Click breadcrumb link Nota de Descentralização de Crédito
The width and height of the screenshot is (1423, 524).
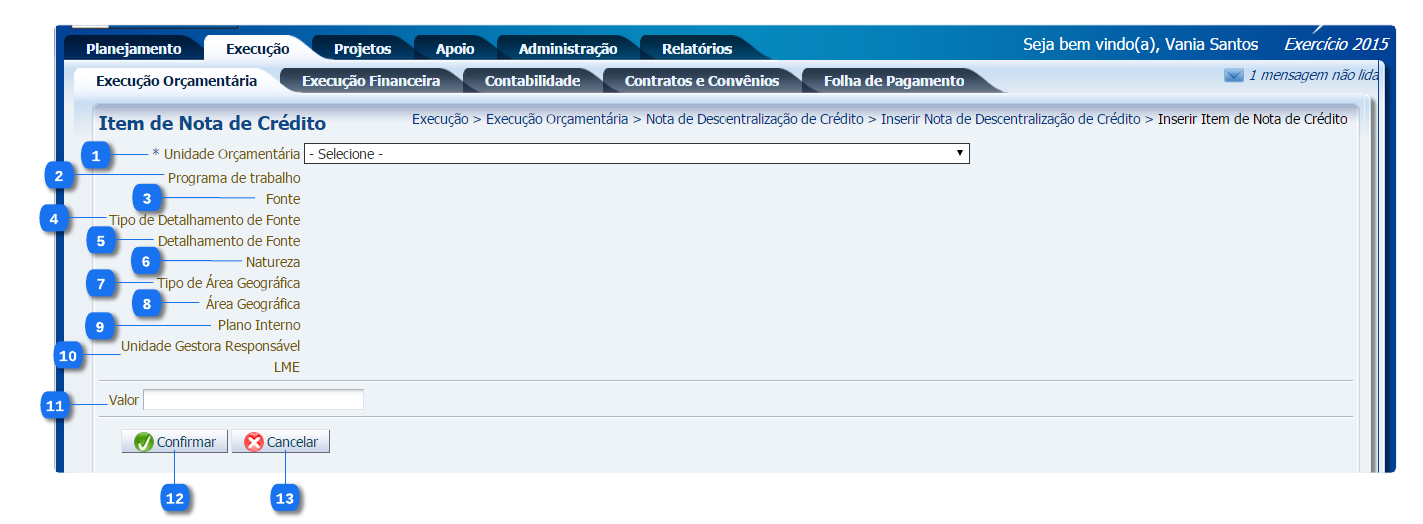(754, 119)
